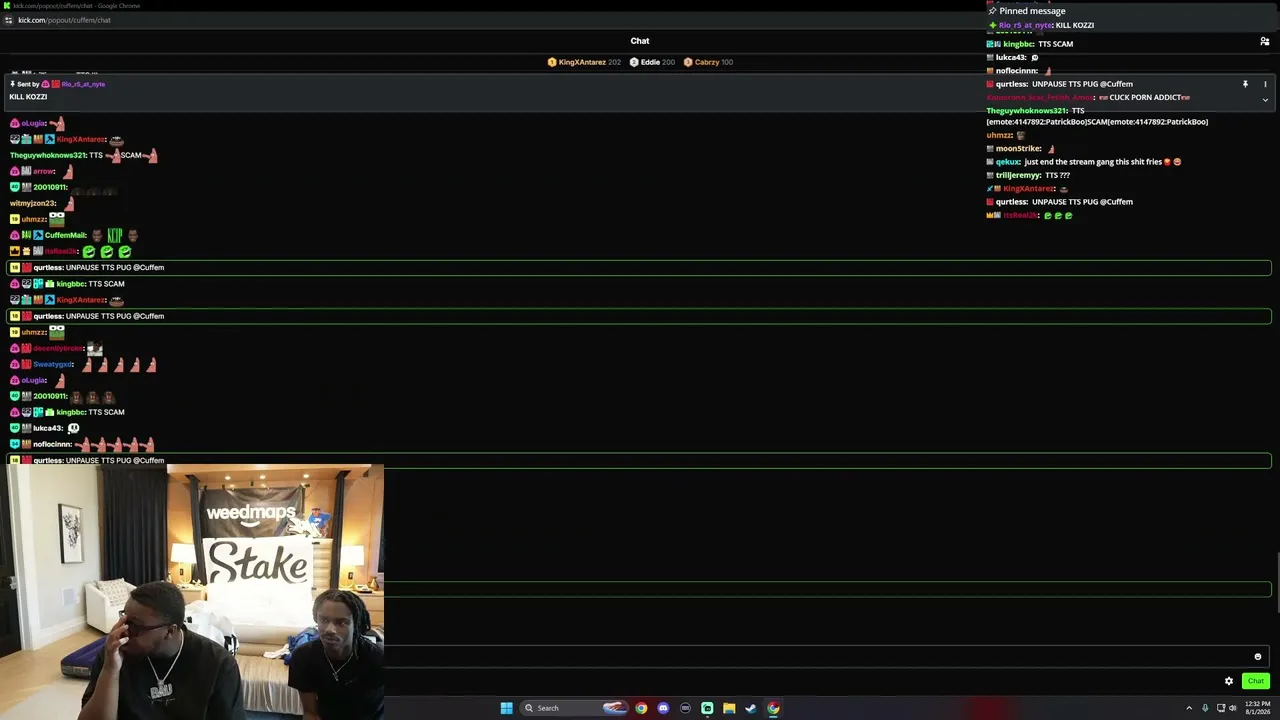
Task: Open first Chrome icon in taskbar
Action: pos(641,708)
